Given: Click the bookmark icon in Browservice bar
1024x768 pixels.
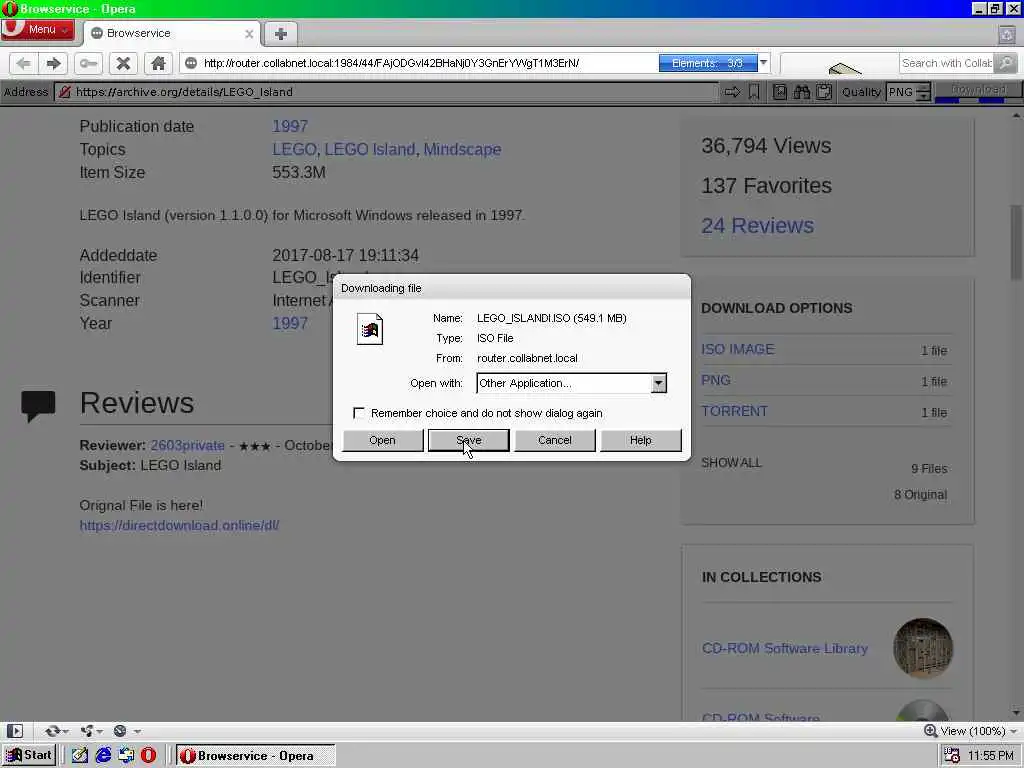Looking at the screenshot, I should tap(754, 92).
